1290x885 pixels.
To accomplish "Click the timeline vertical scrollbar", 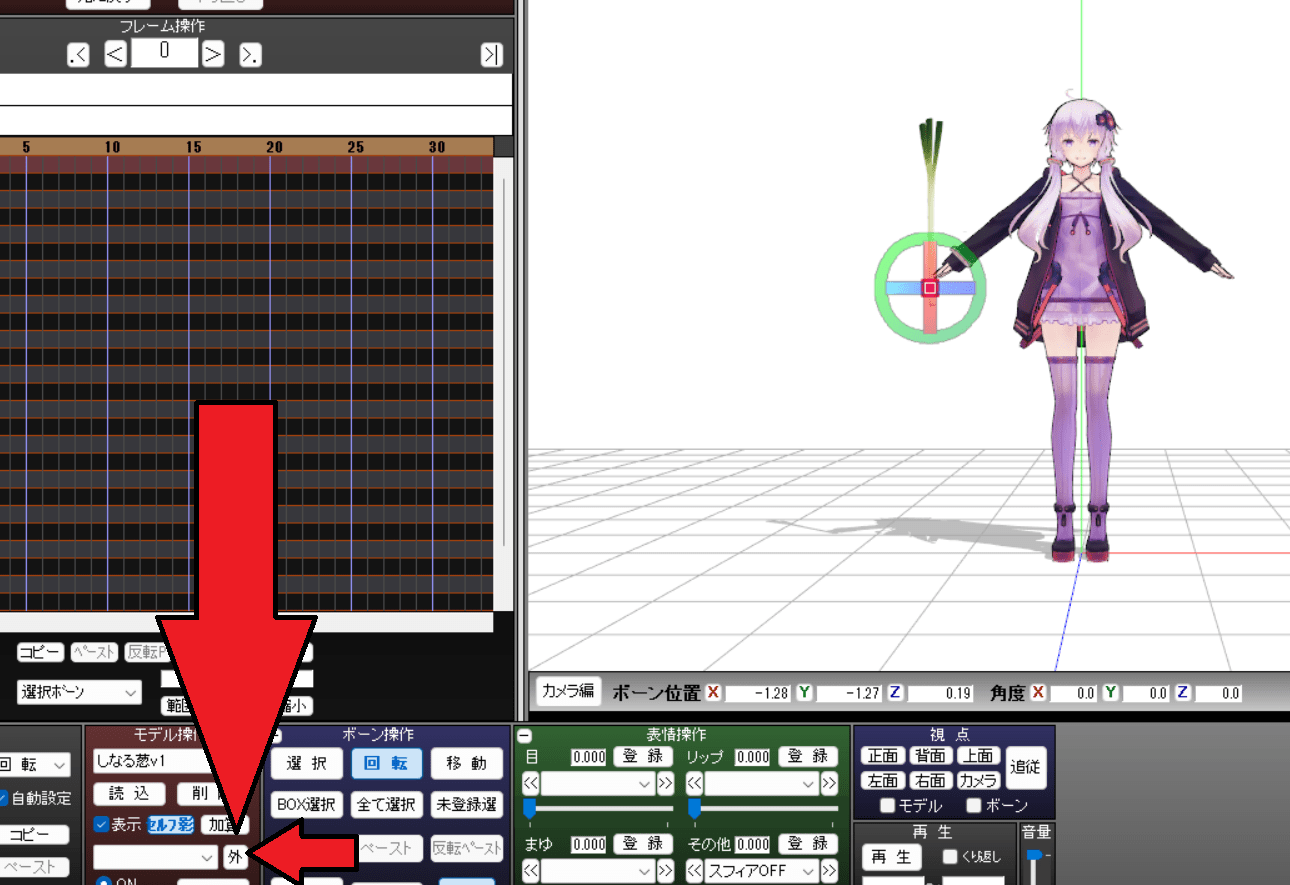I will [503, 360].
